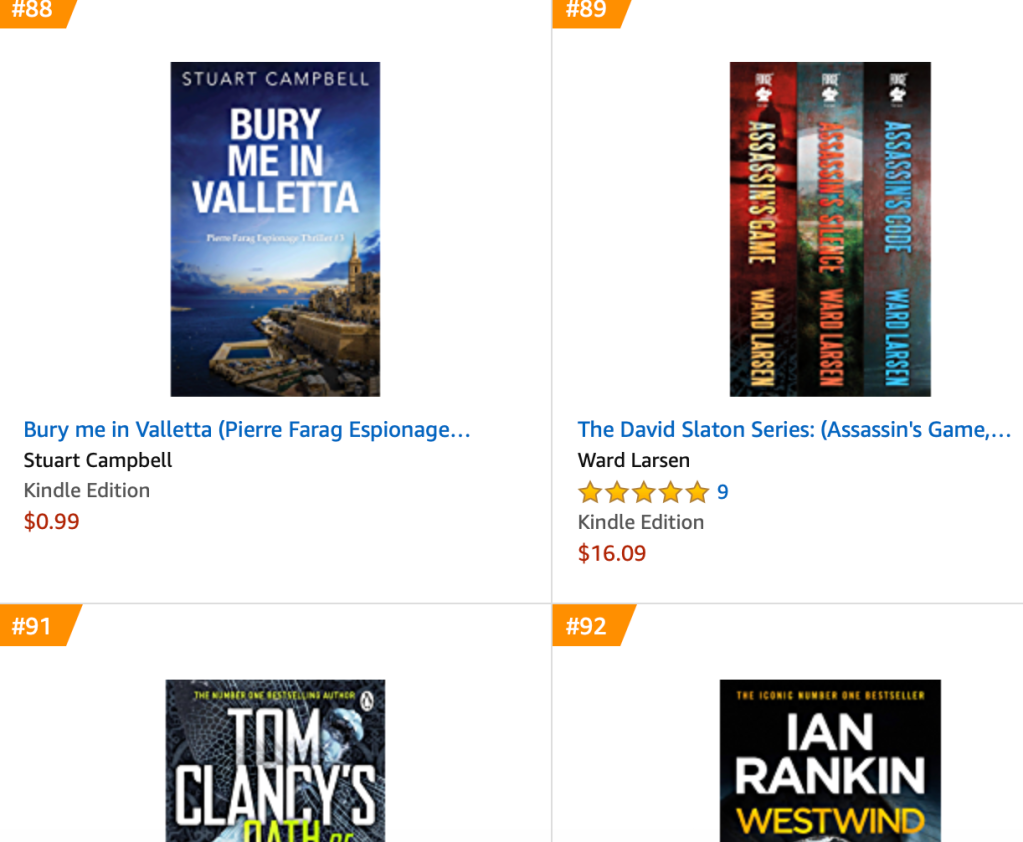The height and width of the screenshot is (842, 1023).
Task: Click the #91 rank badge
Action: pyautogui.click(x=38, y=625)
